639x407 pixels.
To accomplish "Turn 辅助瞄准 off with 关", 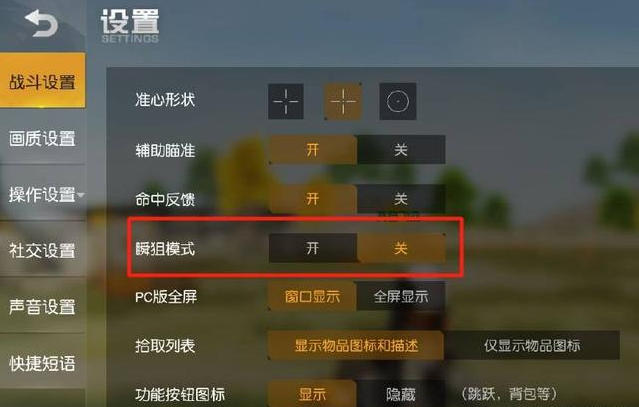I will click(x=401, y=150).
